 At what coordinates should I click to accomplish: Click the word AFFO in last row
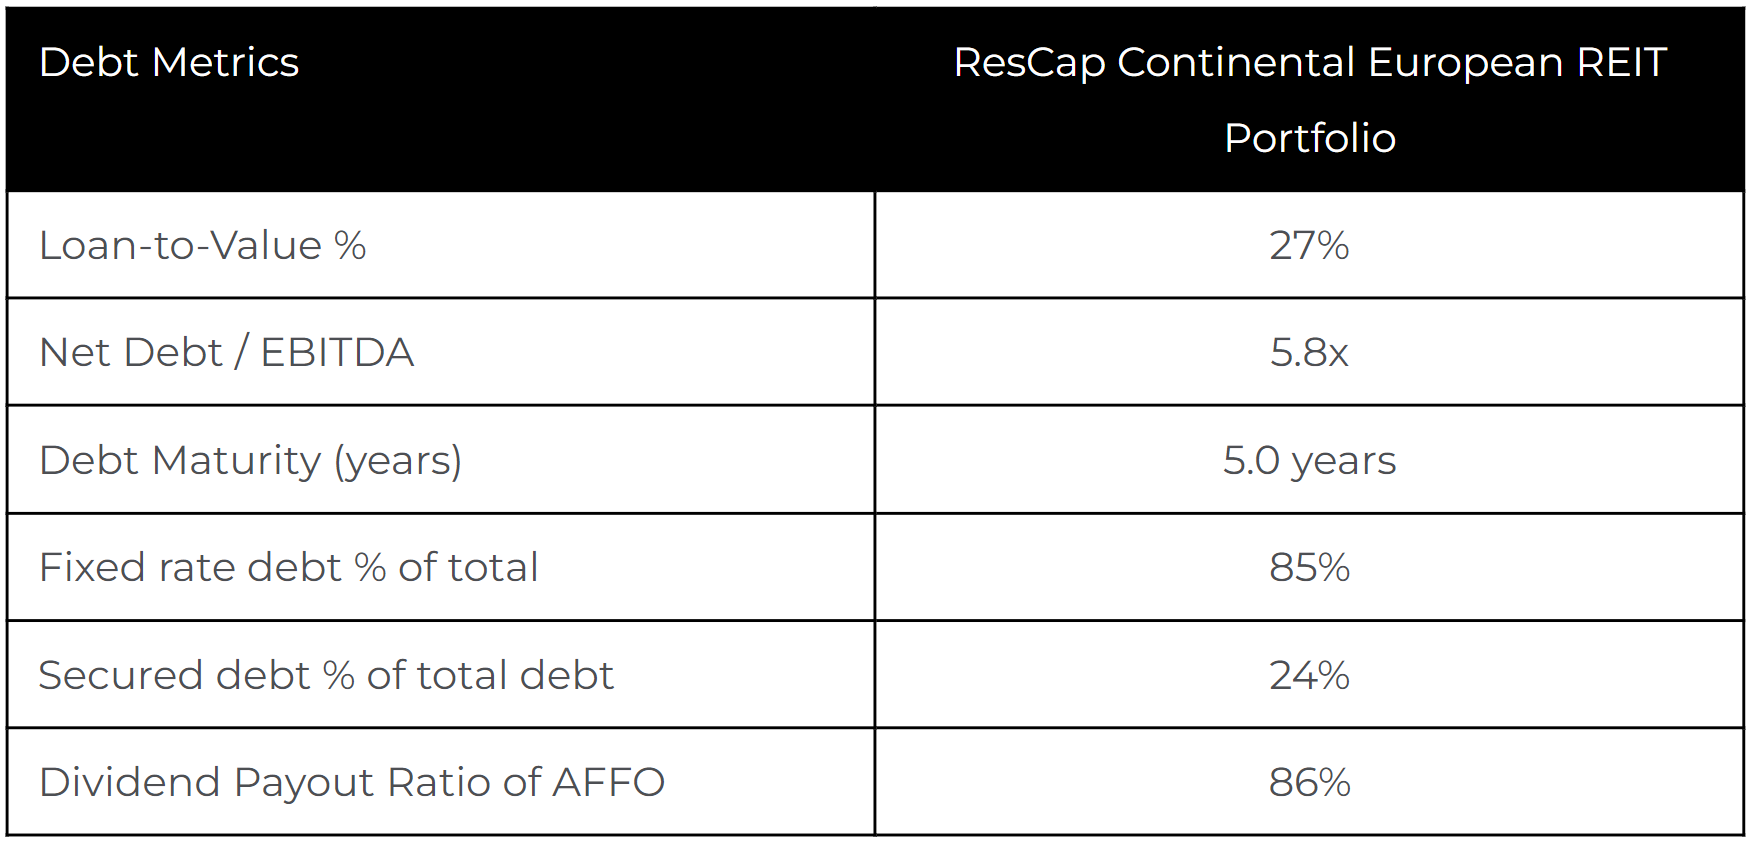(x=608, y=783)
